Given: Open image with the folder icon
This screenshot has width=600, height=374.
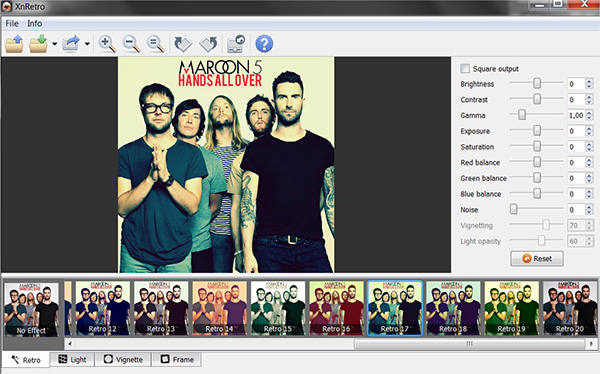Looking at the screenshot, I should pos(14,44).
